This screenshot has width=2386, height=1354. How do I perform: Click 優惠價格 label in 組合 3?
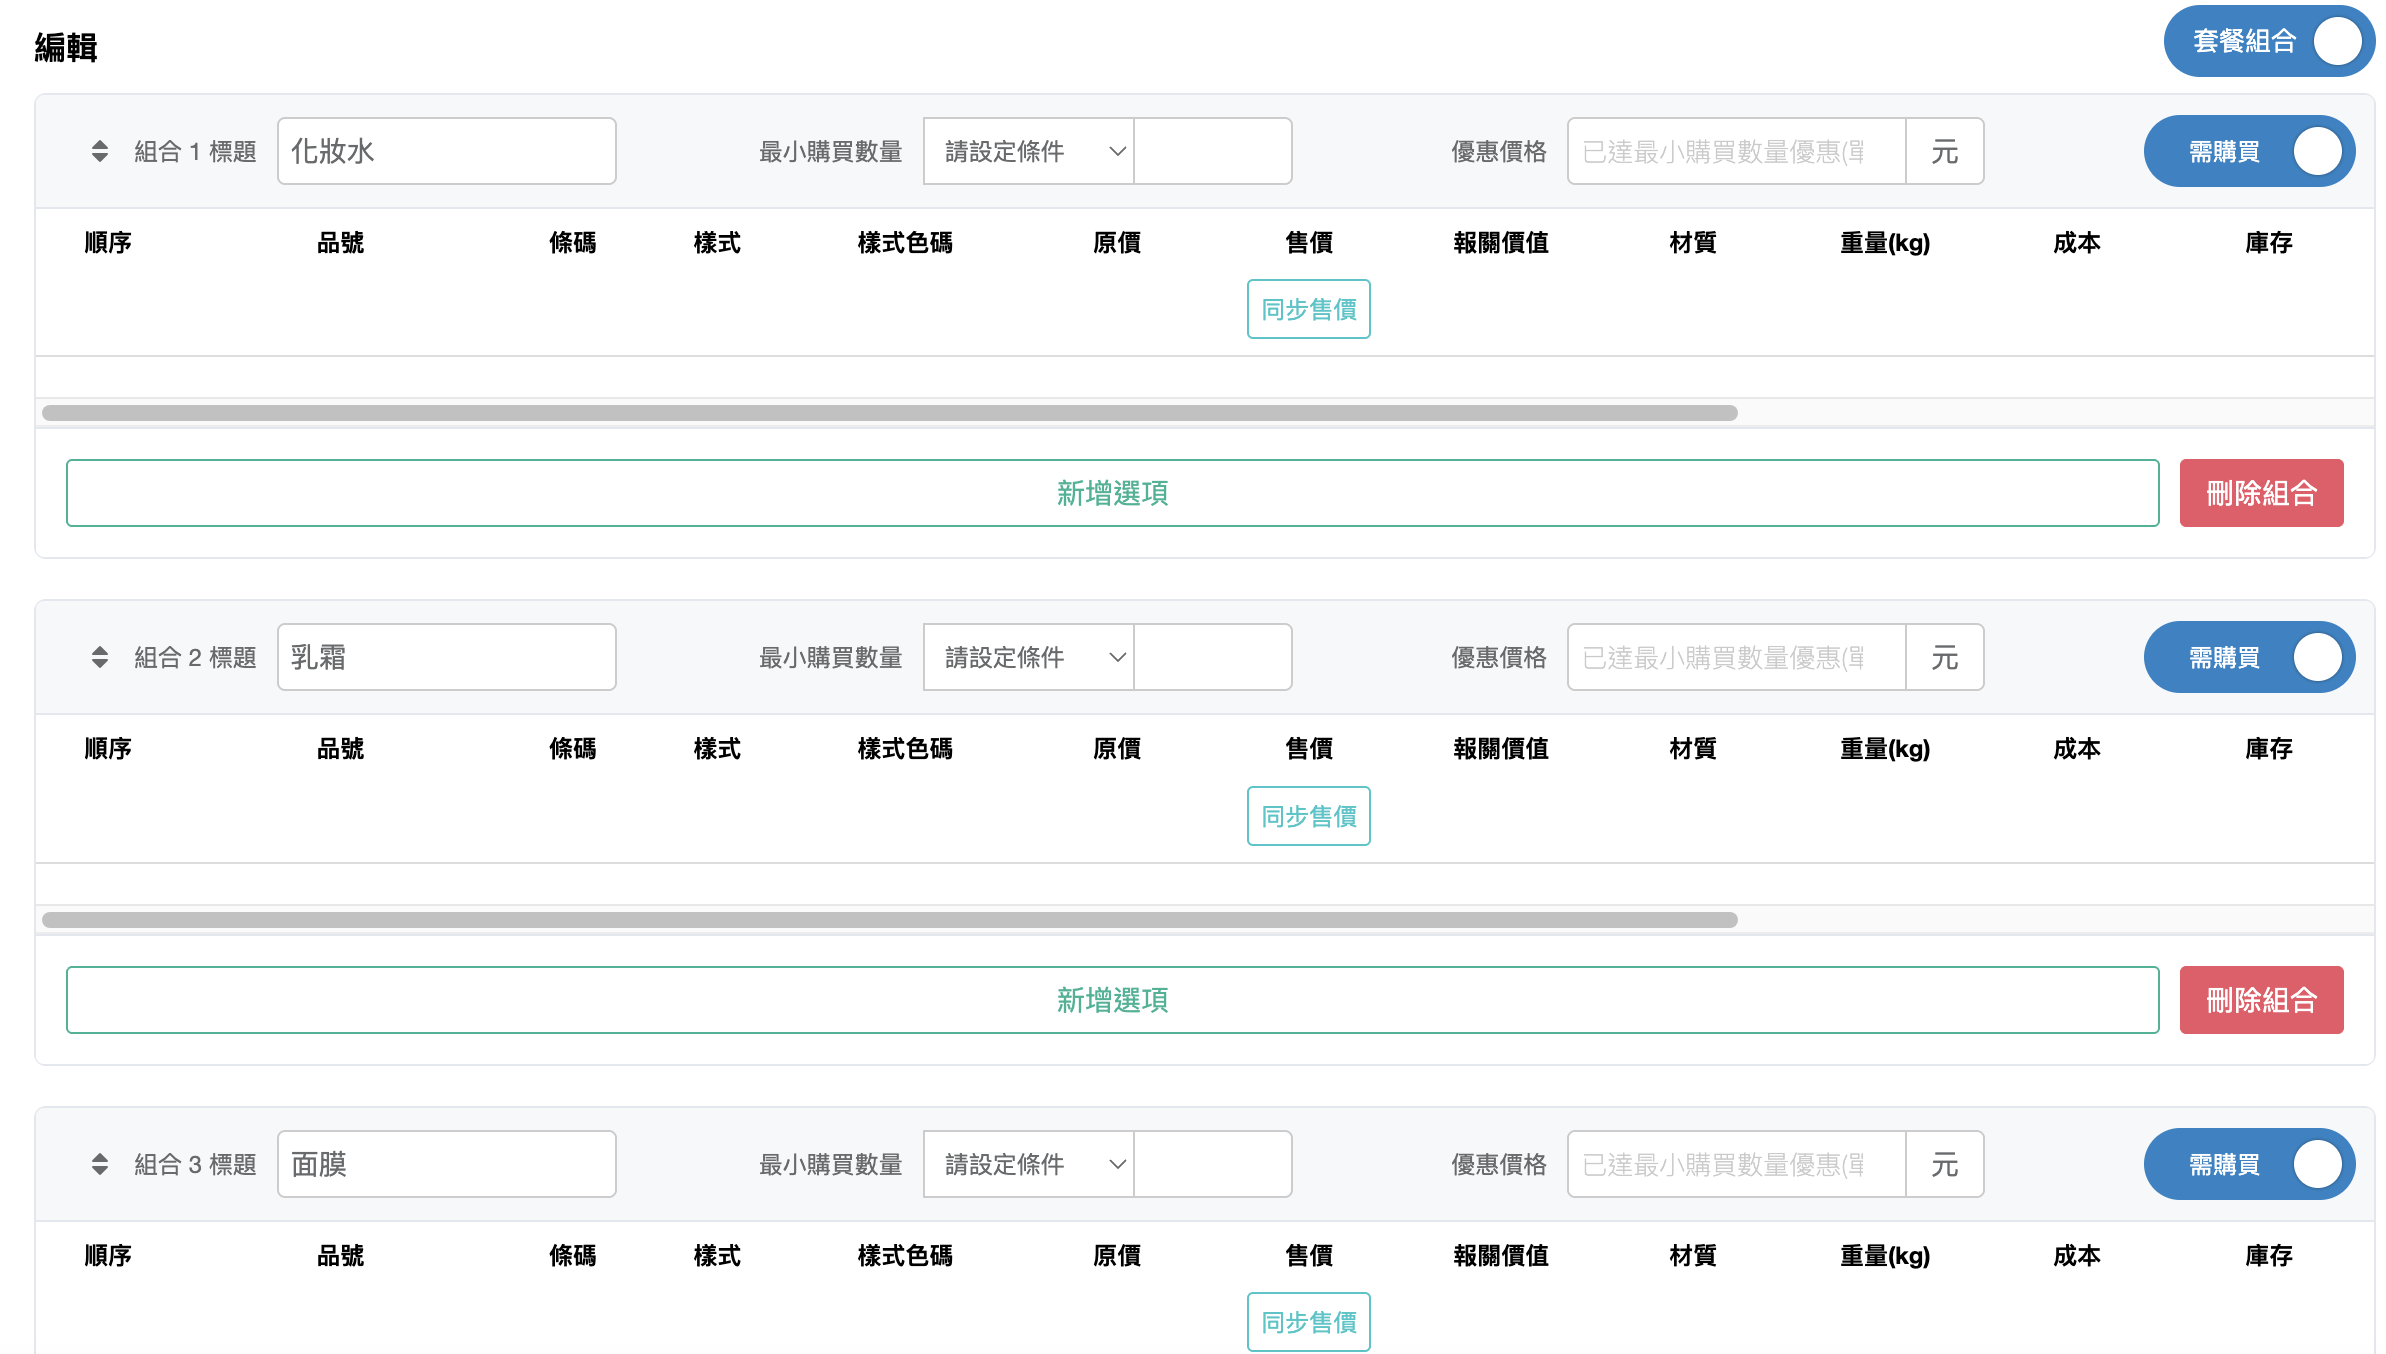[x=1499, y=1164]
